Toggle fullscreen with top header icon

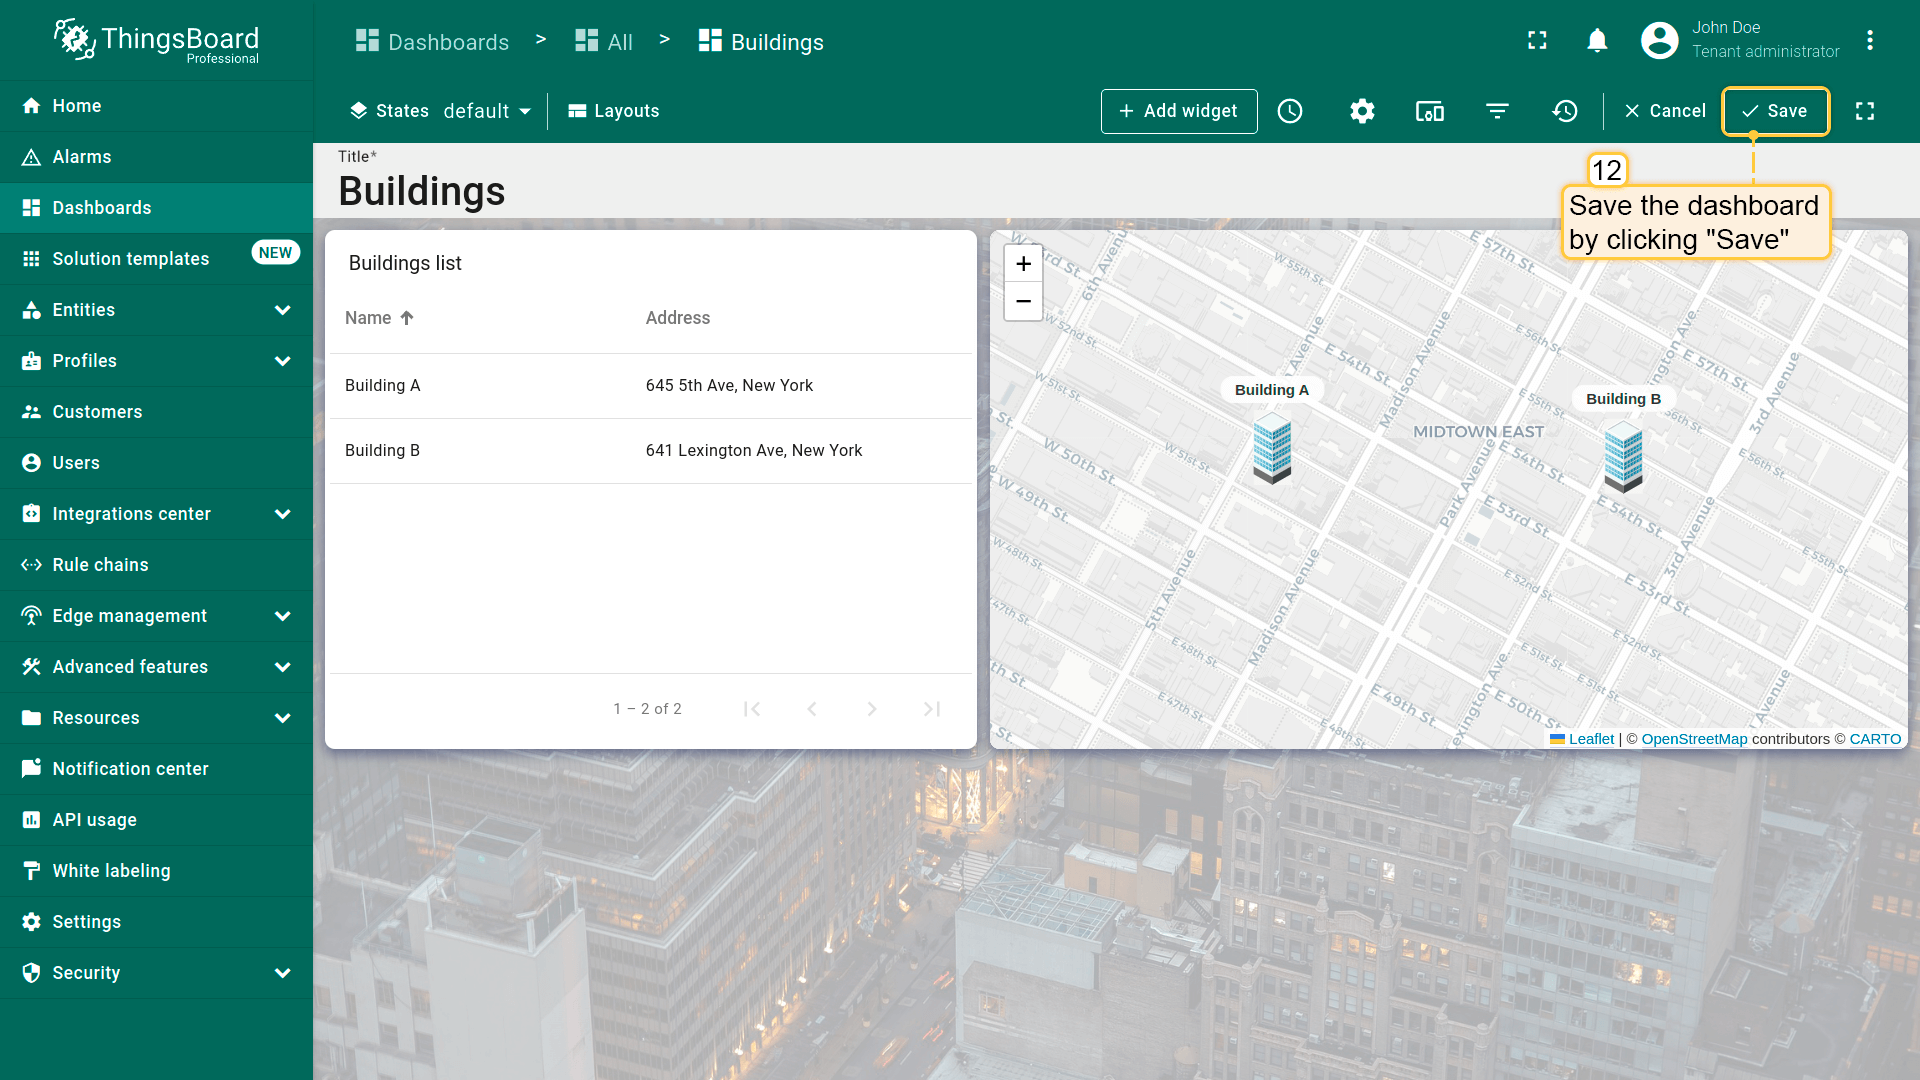pyautogui.click(x=1537, y=40)
